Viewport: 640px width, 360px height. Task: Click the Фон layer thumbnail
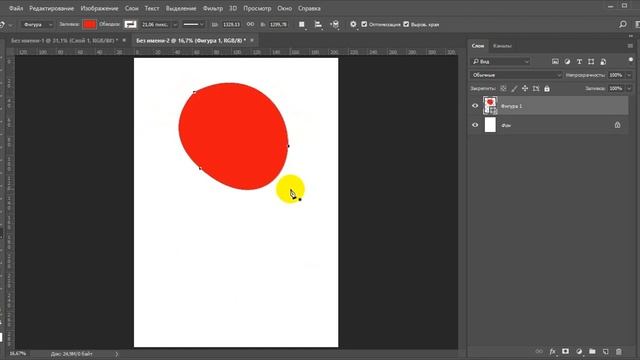490,124
